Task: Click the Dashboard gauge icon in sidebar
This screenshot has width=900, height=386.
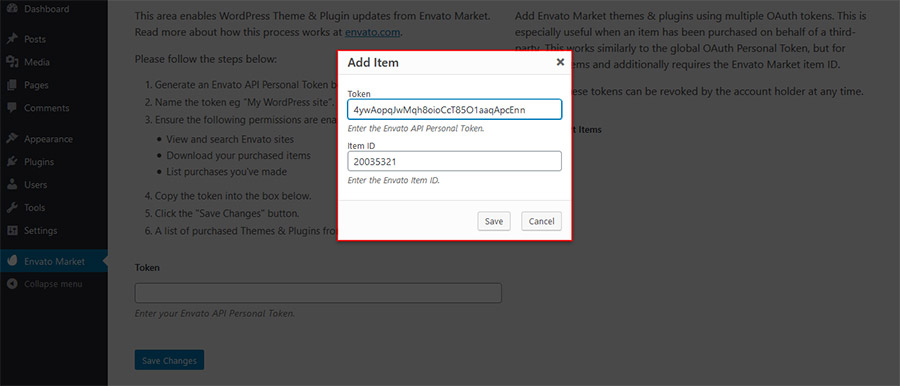Action: click(x=11, y=9)
